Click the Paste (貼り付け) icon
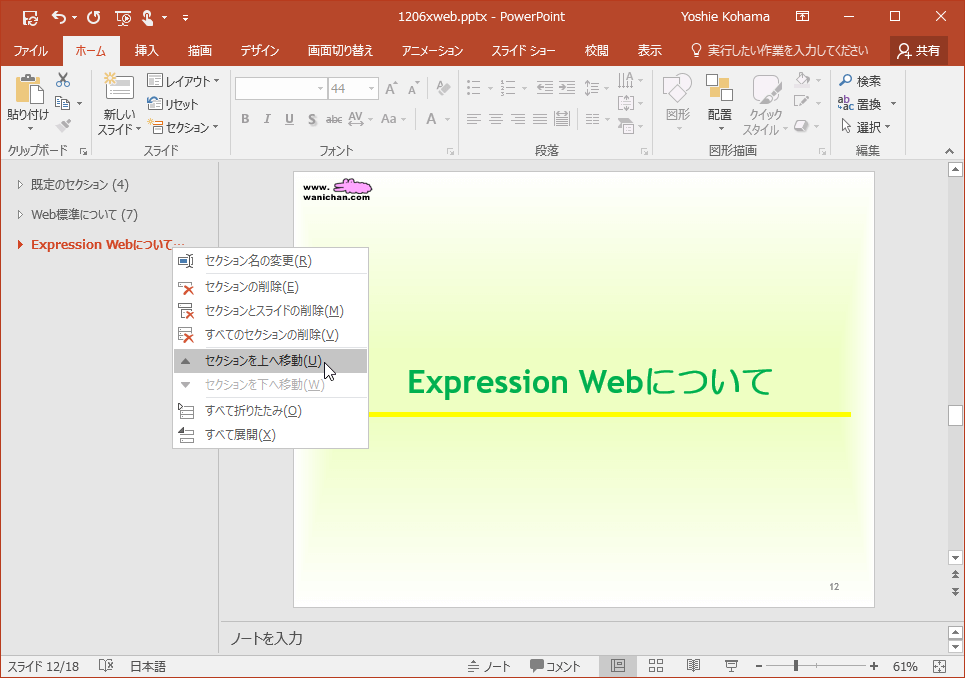This screenshot has width=965, height=678. [28, 90]
